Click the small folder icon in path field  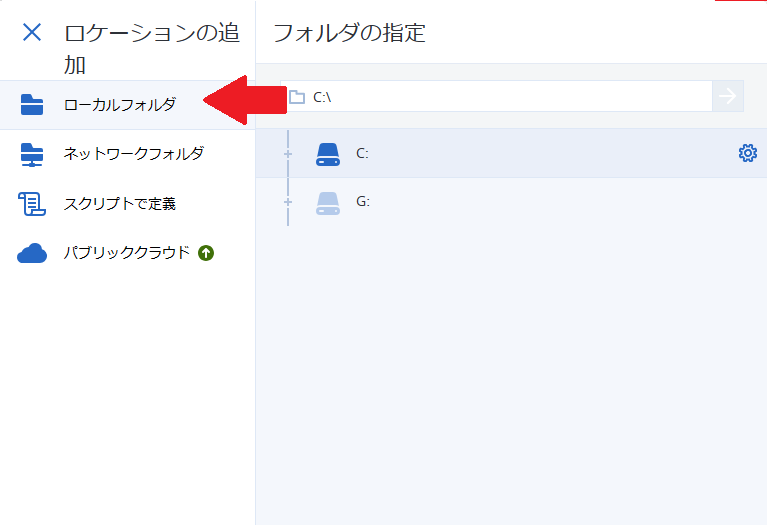(296, 97)
